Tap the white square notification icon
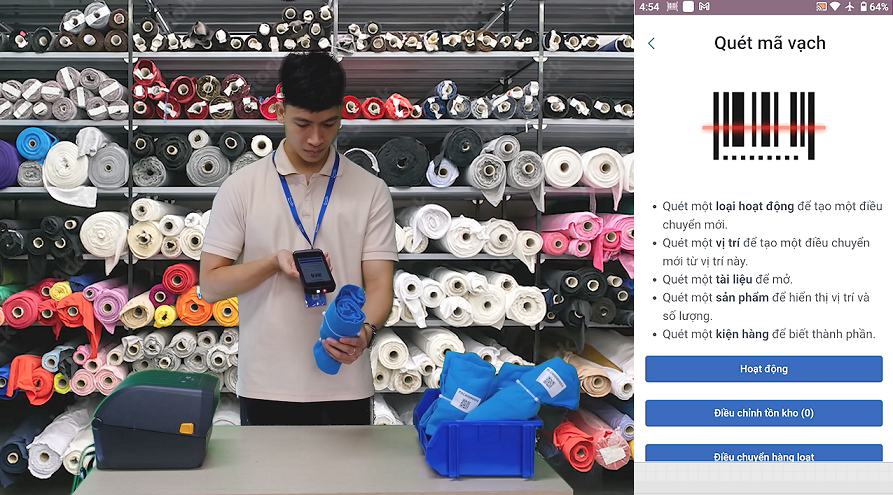Screen dimensions: 893x495 (x=688, y=7)
